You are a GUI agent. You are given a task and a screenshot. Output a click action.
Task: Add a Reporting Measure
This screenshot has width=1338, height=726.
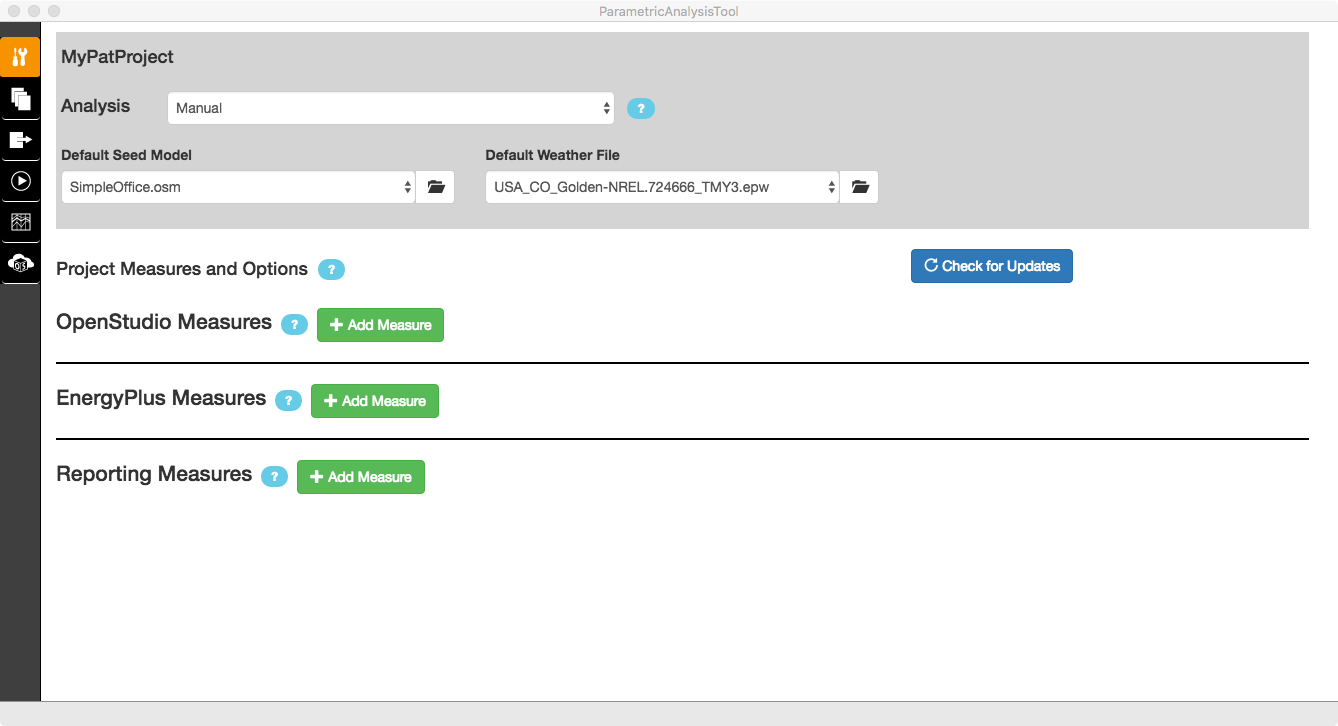[x=360, y=476]
